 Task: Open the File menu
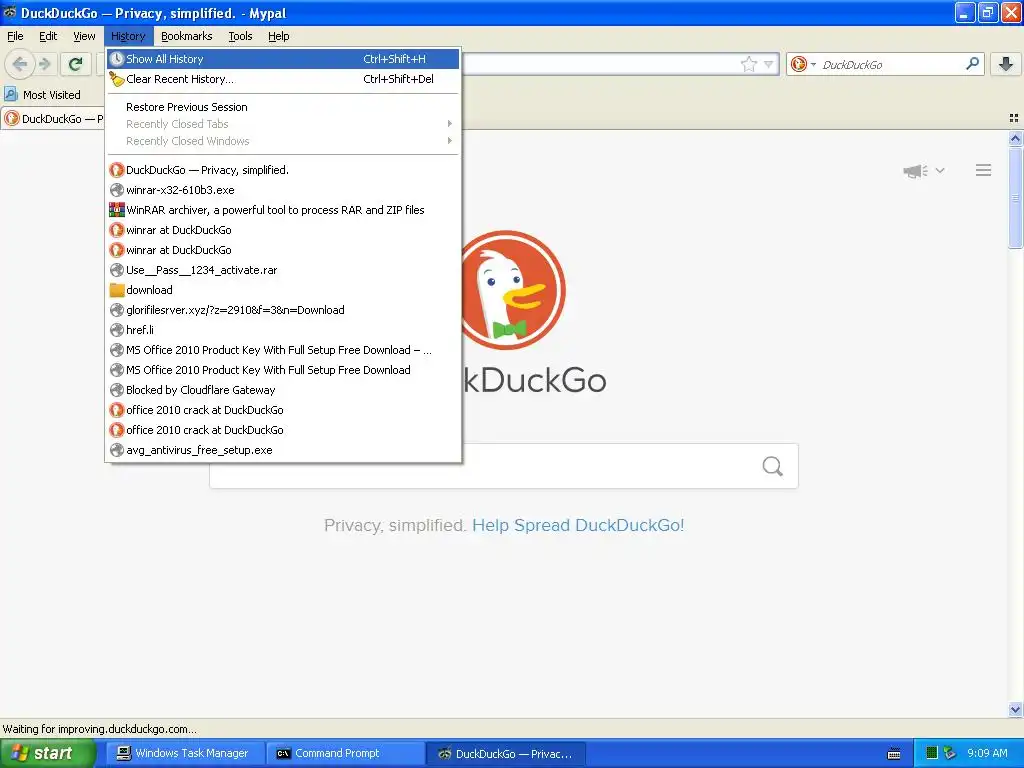(15, 36)
